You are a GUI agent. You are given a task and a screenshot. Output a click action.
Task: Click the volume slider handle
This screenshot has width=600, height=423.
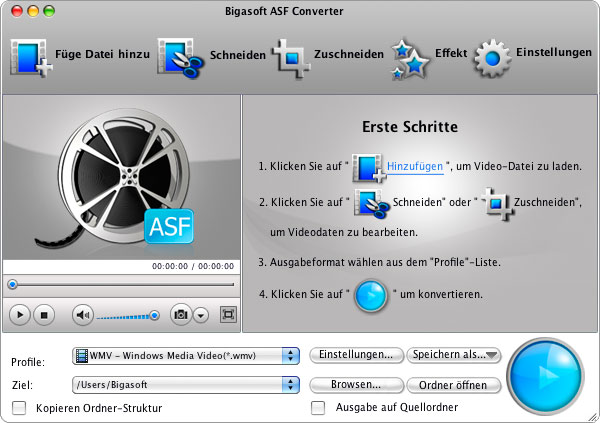[x=155, y=315]
